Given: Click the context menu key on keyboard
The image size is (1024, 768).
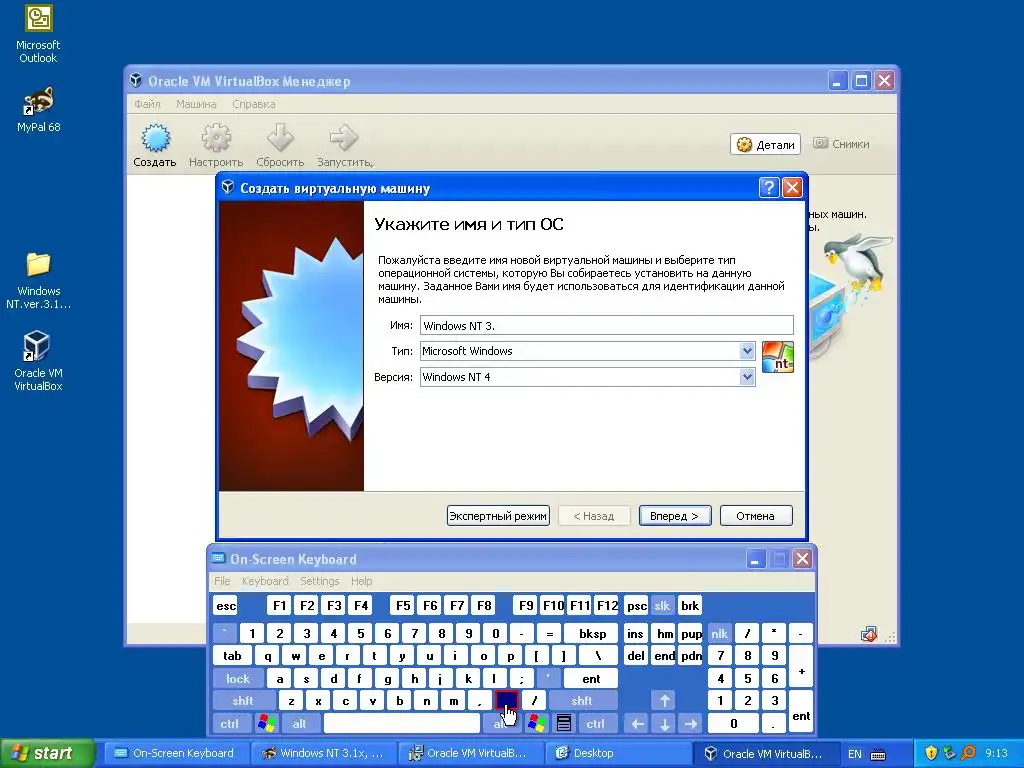Looking at the screenshot, I should point(564,724).
